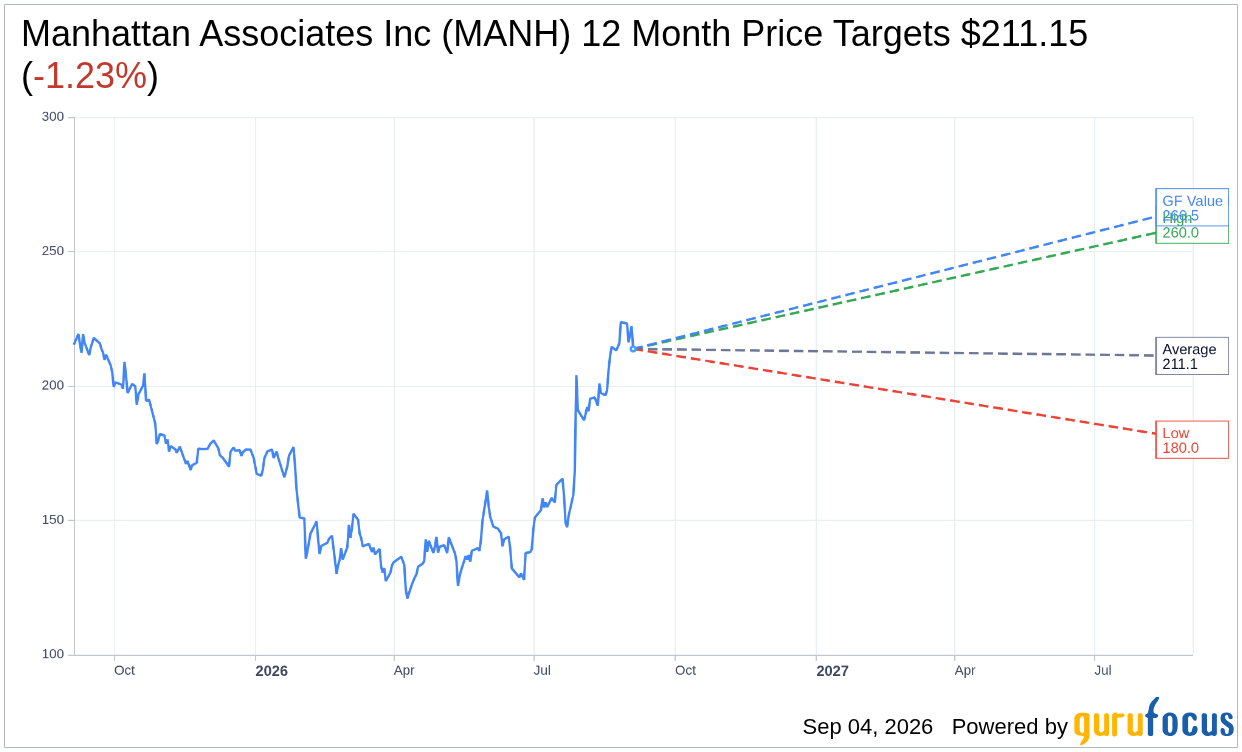This screenshot has height=752, width=1242.
Task: Click the Jul 2027 axis tick label
Action: pyautogui.click(x=1103, y=670)
